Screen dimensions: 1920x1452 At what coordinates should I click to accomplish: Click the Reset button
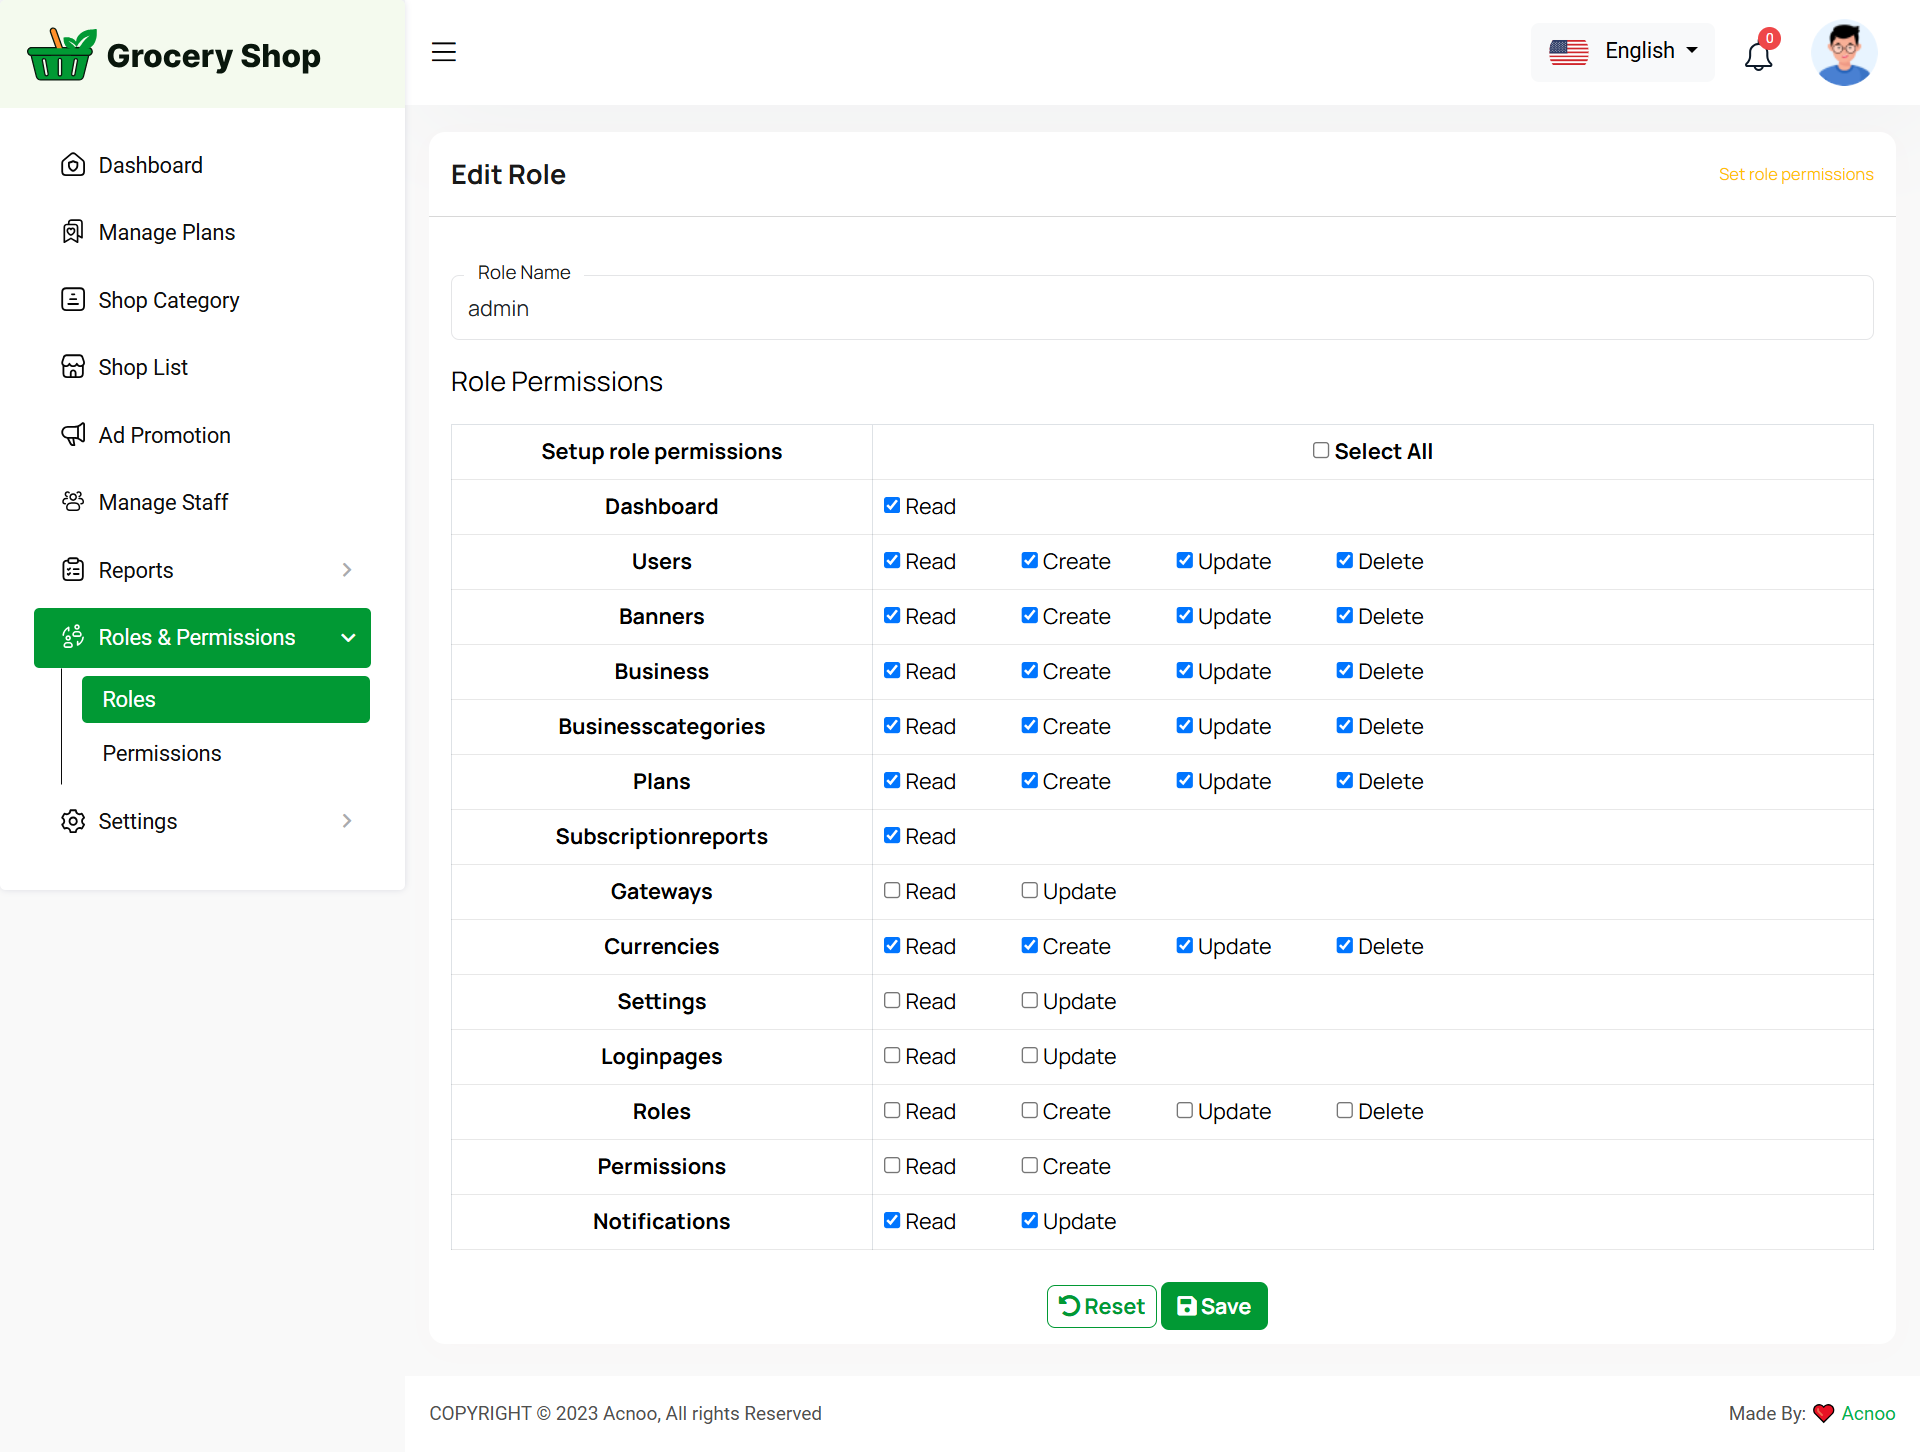[x=1101, y=1306]
